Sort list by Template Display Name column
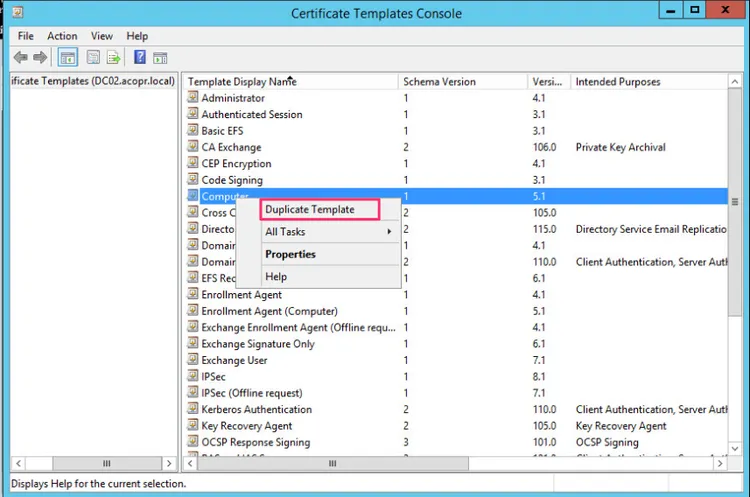Screen dimensions: 750x497 coord(290,81)
